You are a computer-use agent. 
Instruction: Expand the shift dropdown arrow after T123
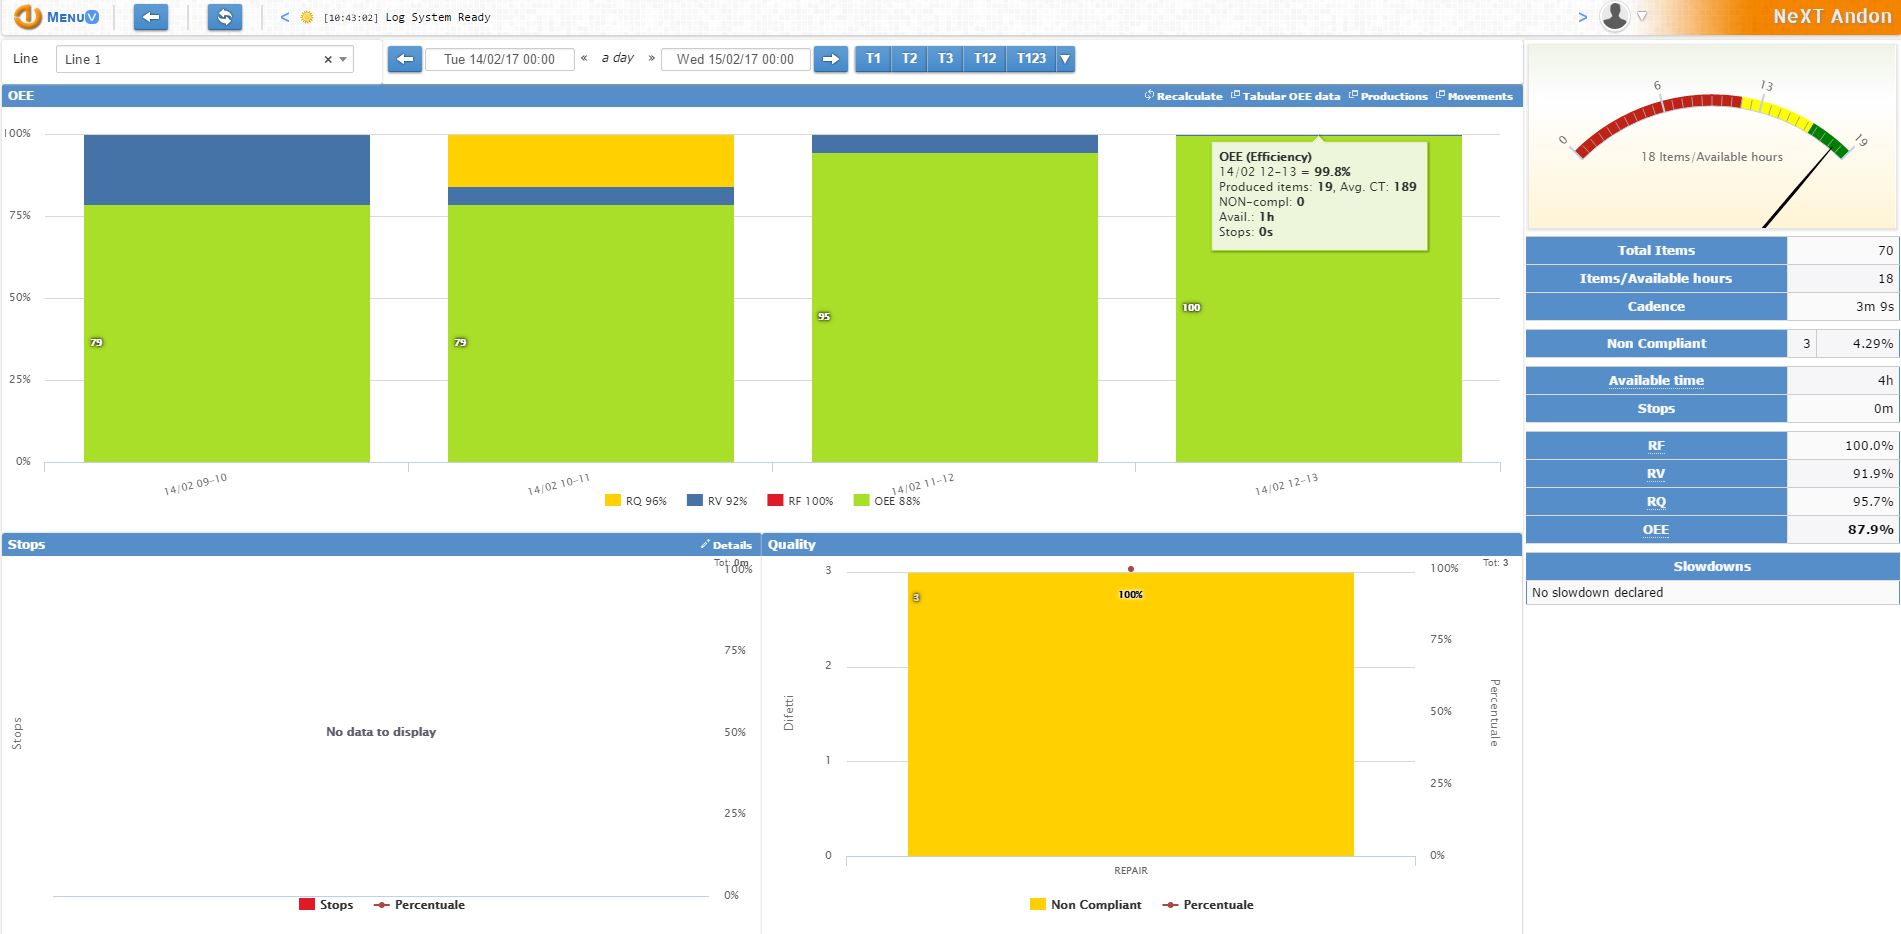1065,59
